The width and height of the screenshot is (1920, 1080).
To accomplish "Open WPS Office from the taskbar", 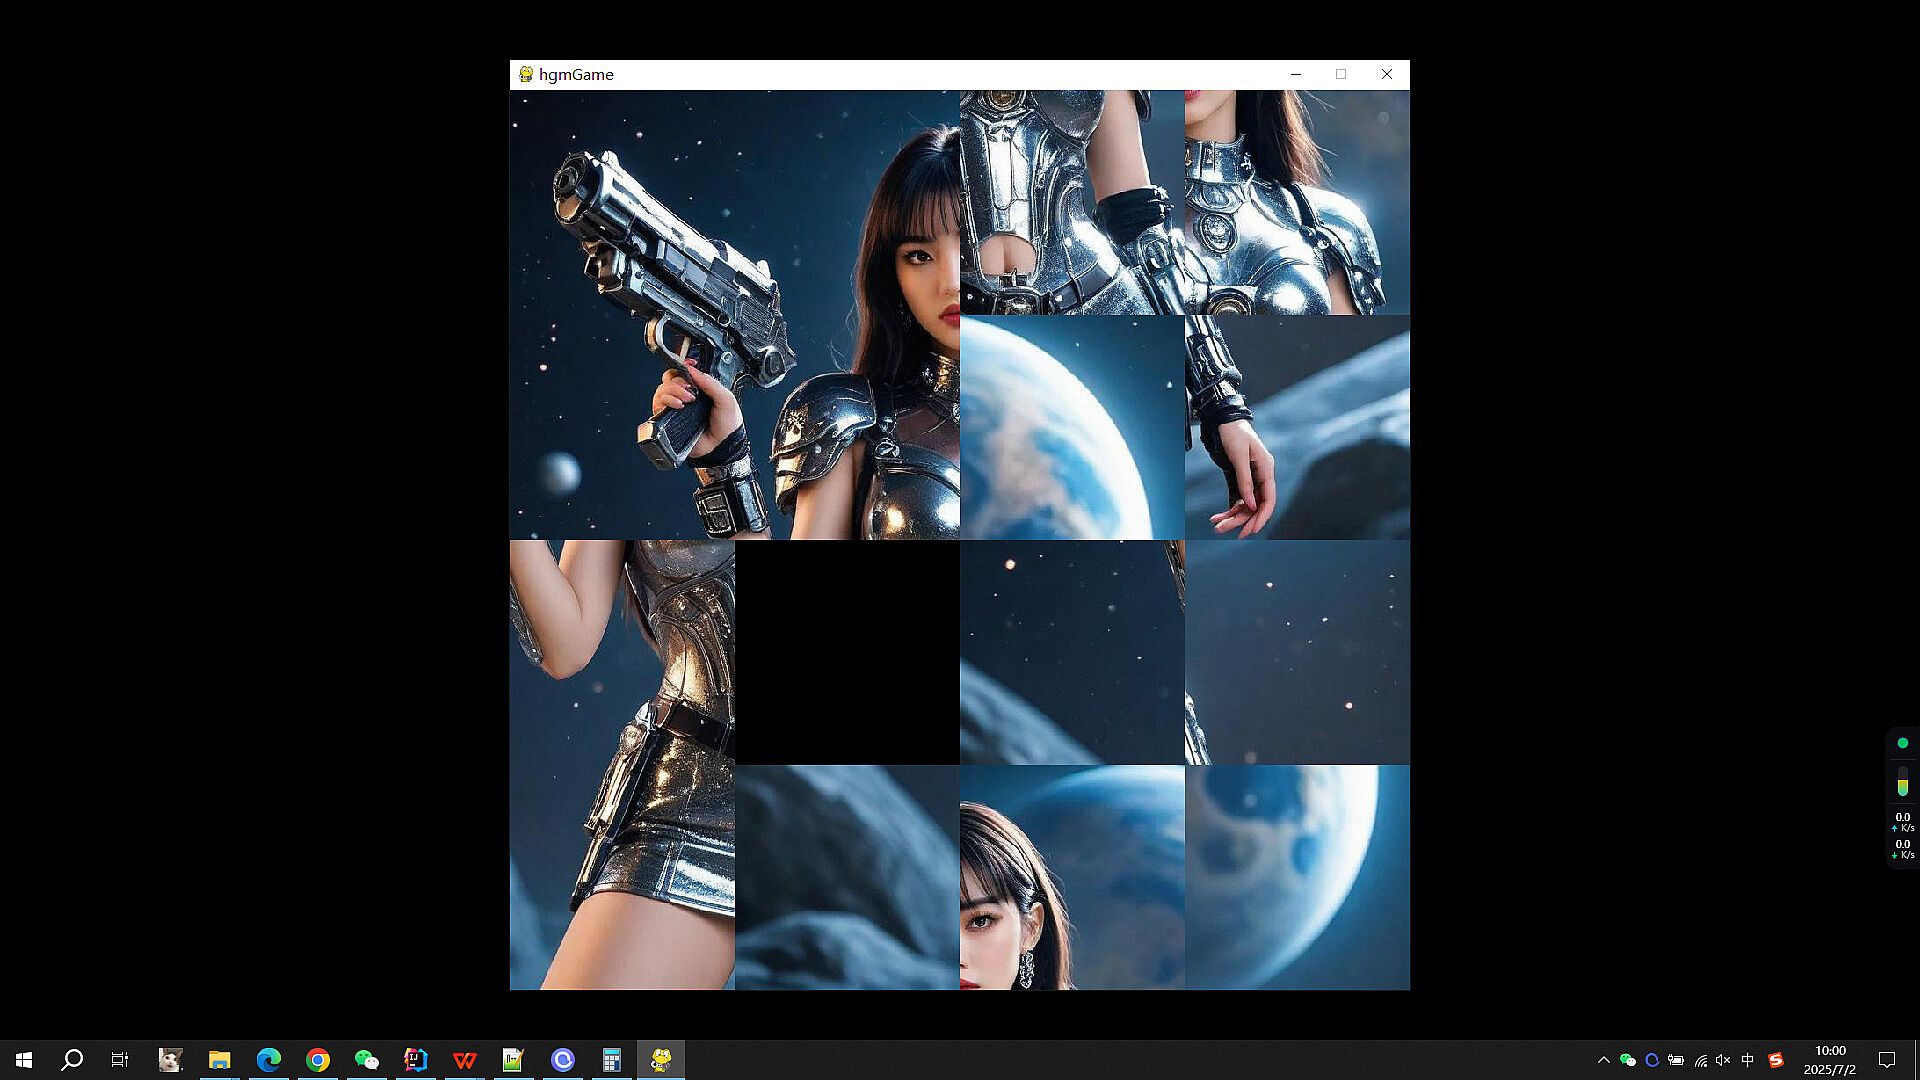I will tap(464, 1060).
